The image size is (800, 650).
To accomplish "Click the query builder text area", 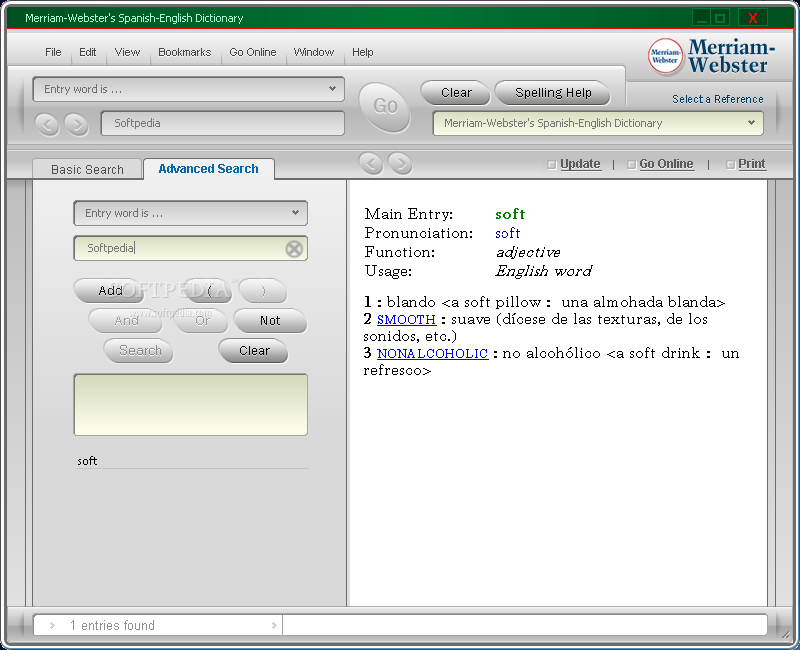I will [x=191, y=405].
